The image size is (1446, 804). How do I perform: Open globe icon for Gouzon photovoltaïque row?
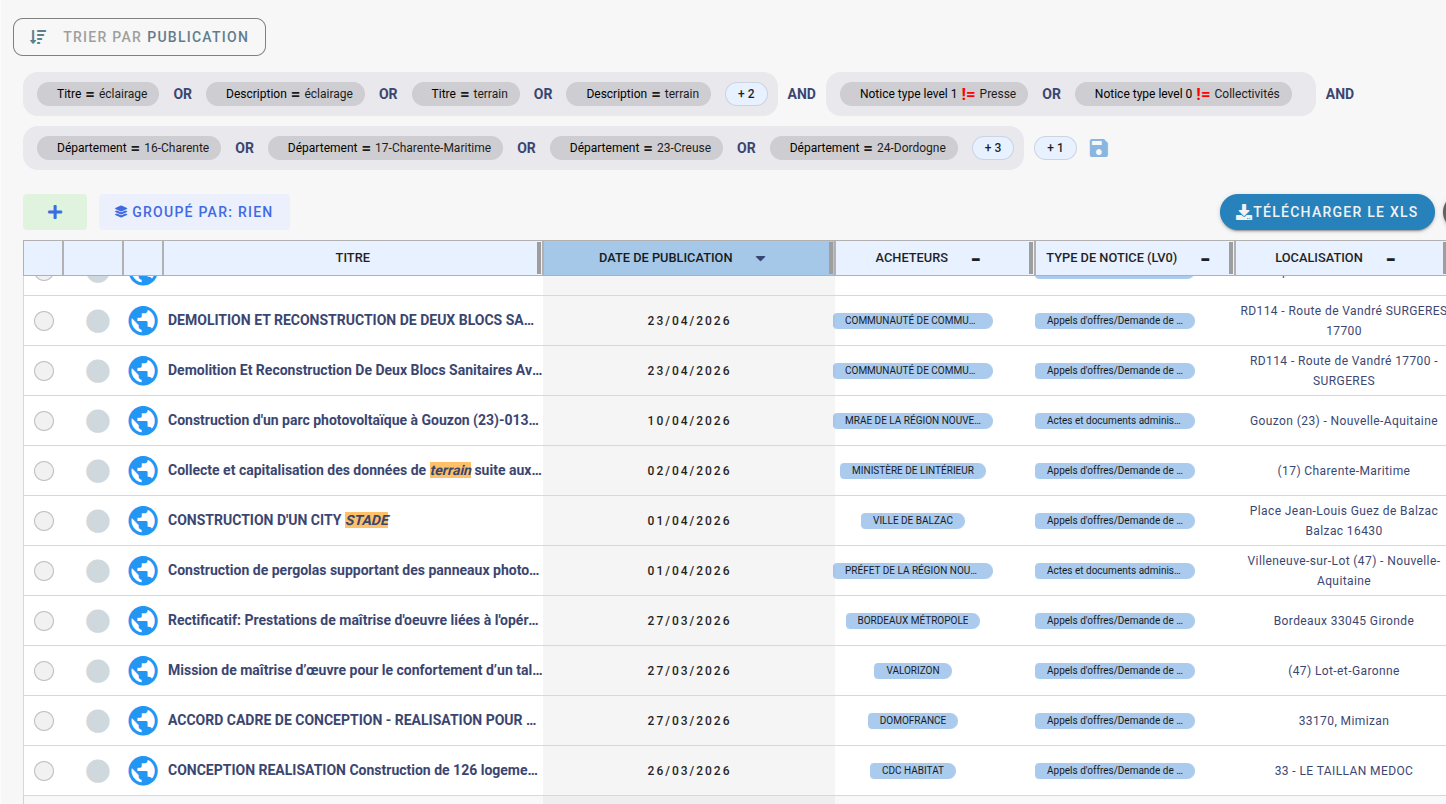143,420
